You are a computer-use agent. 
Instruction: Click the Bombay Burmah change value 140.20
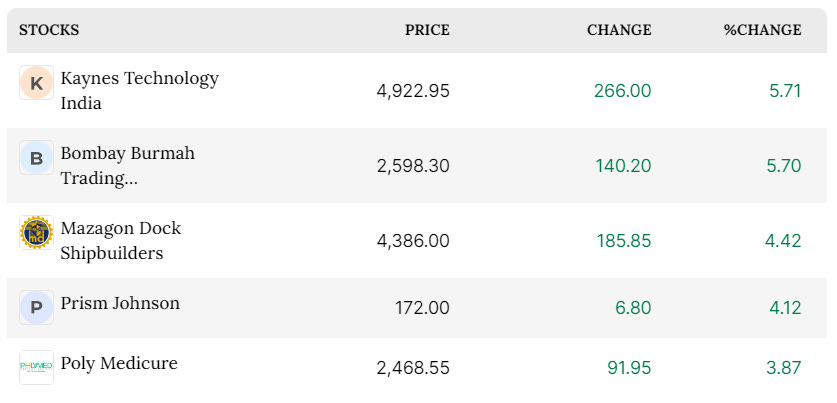623,165
